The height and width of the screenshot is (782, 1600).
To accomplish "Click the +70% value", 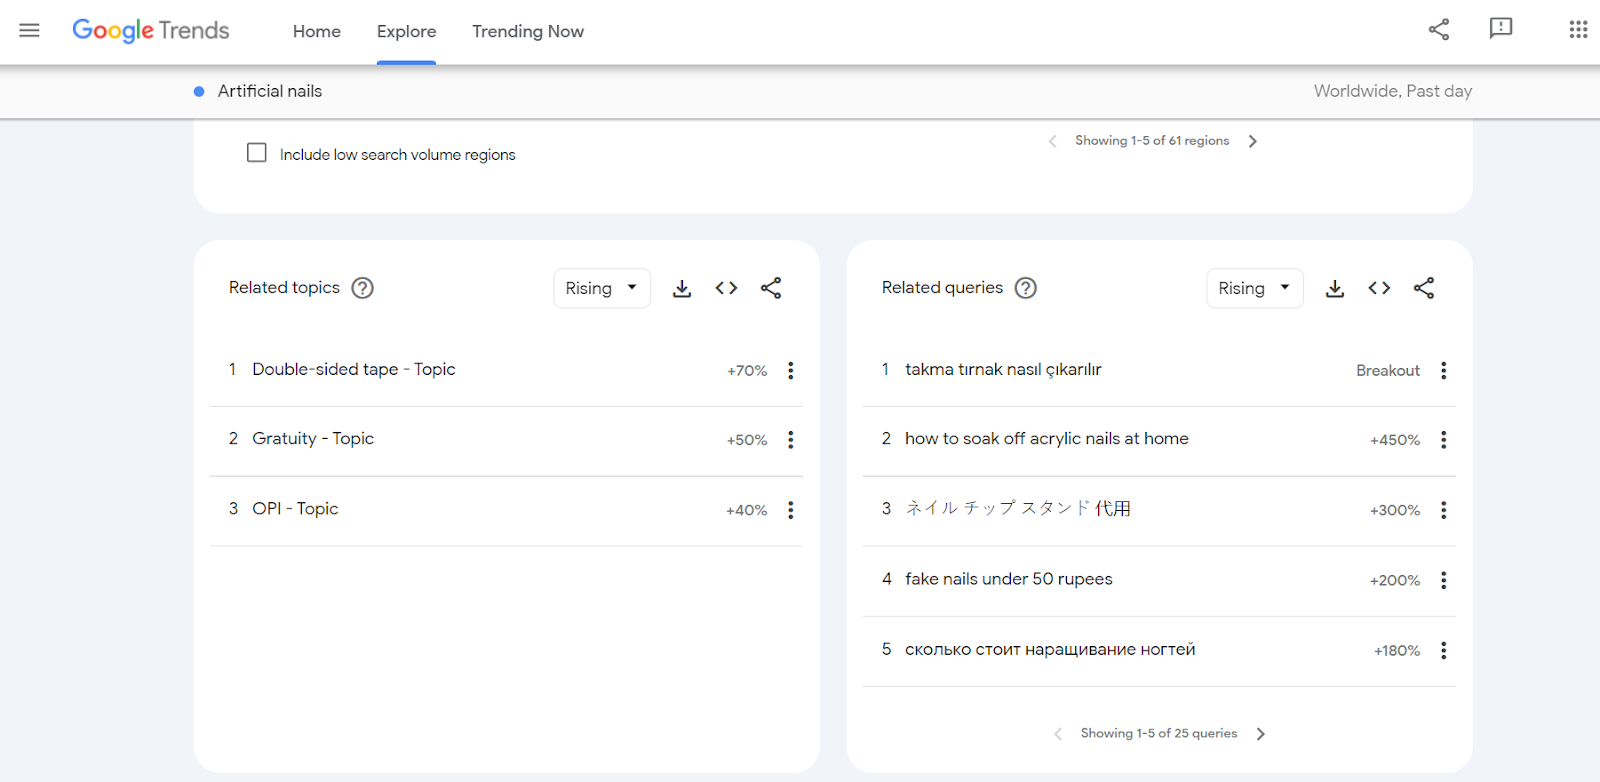I will 747,370.
